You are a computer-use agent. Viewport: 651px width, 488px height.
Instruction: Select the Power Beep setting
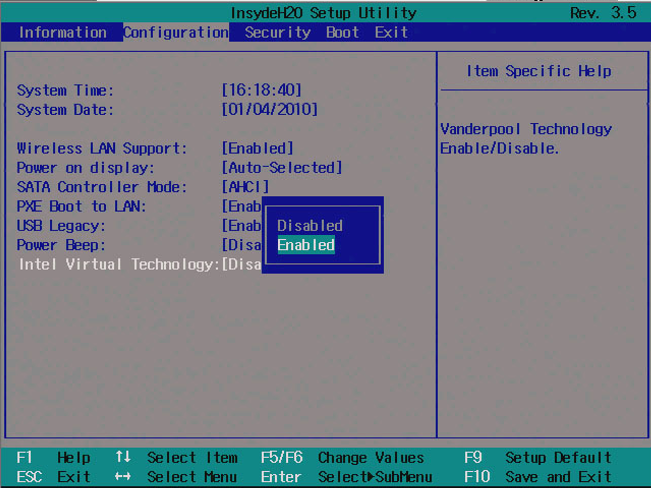[61, 245]
